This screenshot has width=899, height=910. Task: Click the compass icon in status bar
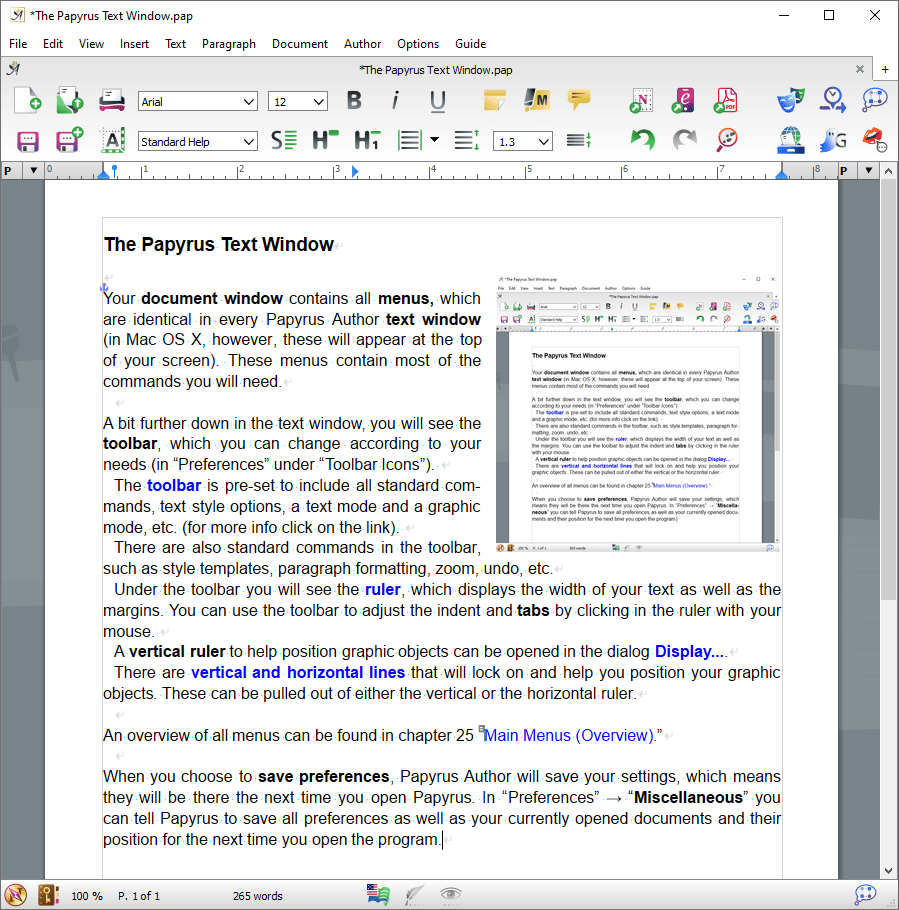[15, 895]
